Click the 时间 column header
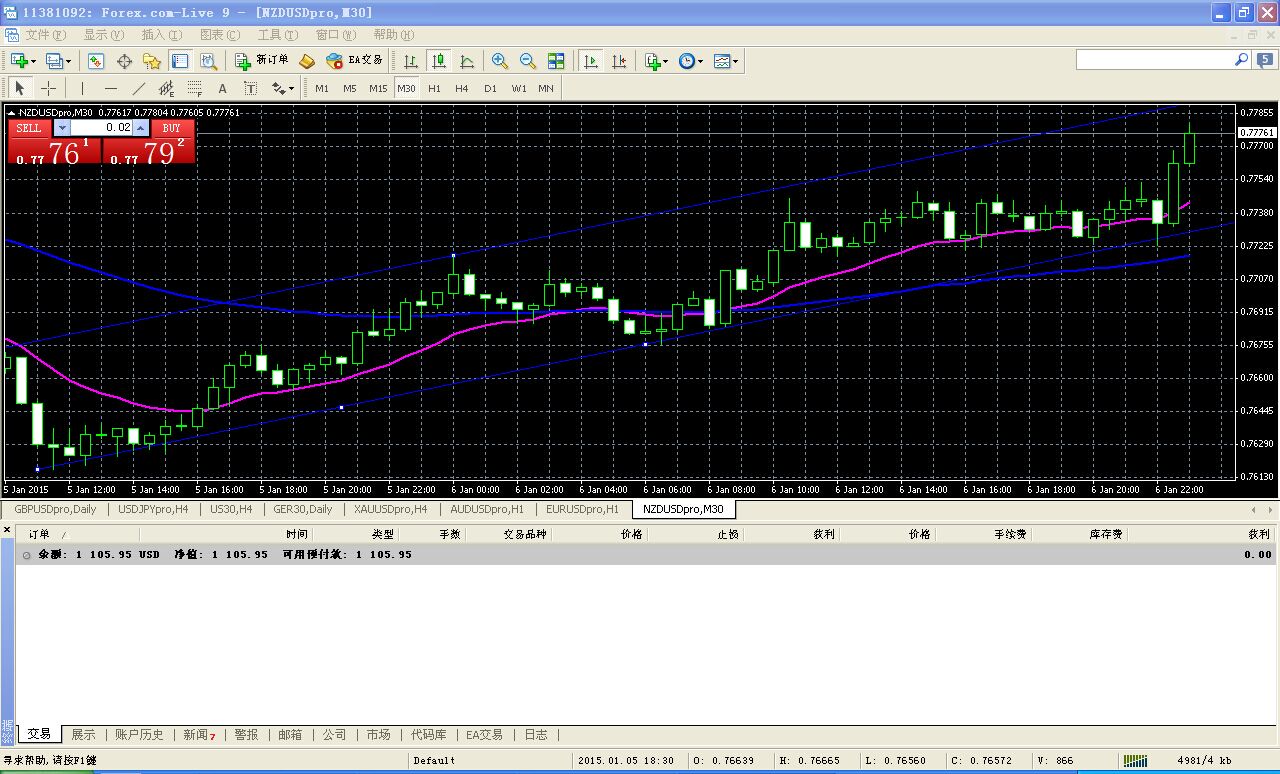1280x774 pixels. coord(297,535)
